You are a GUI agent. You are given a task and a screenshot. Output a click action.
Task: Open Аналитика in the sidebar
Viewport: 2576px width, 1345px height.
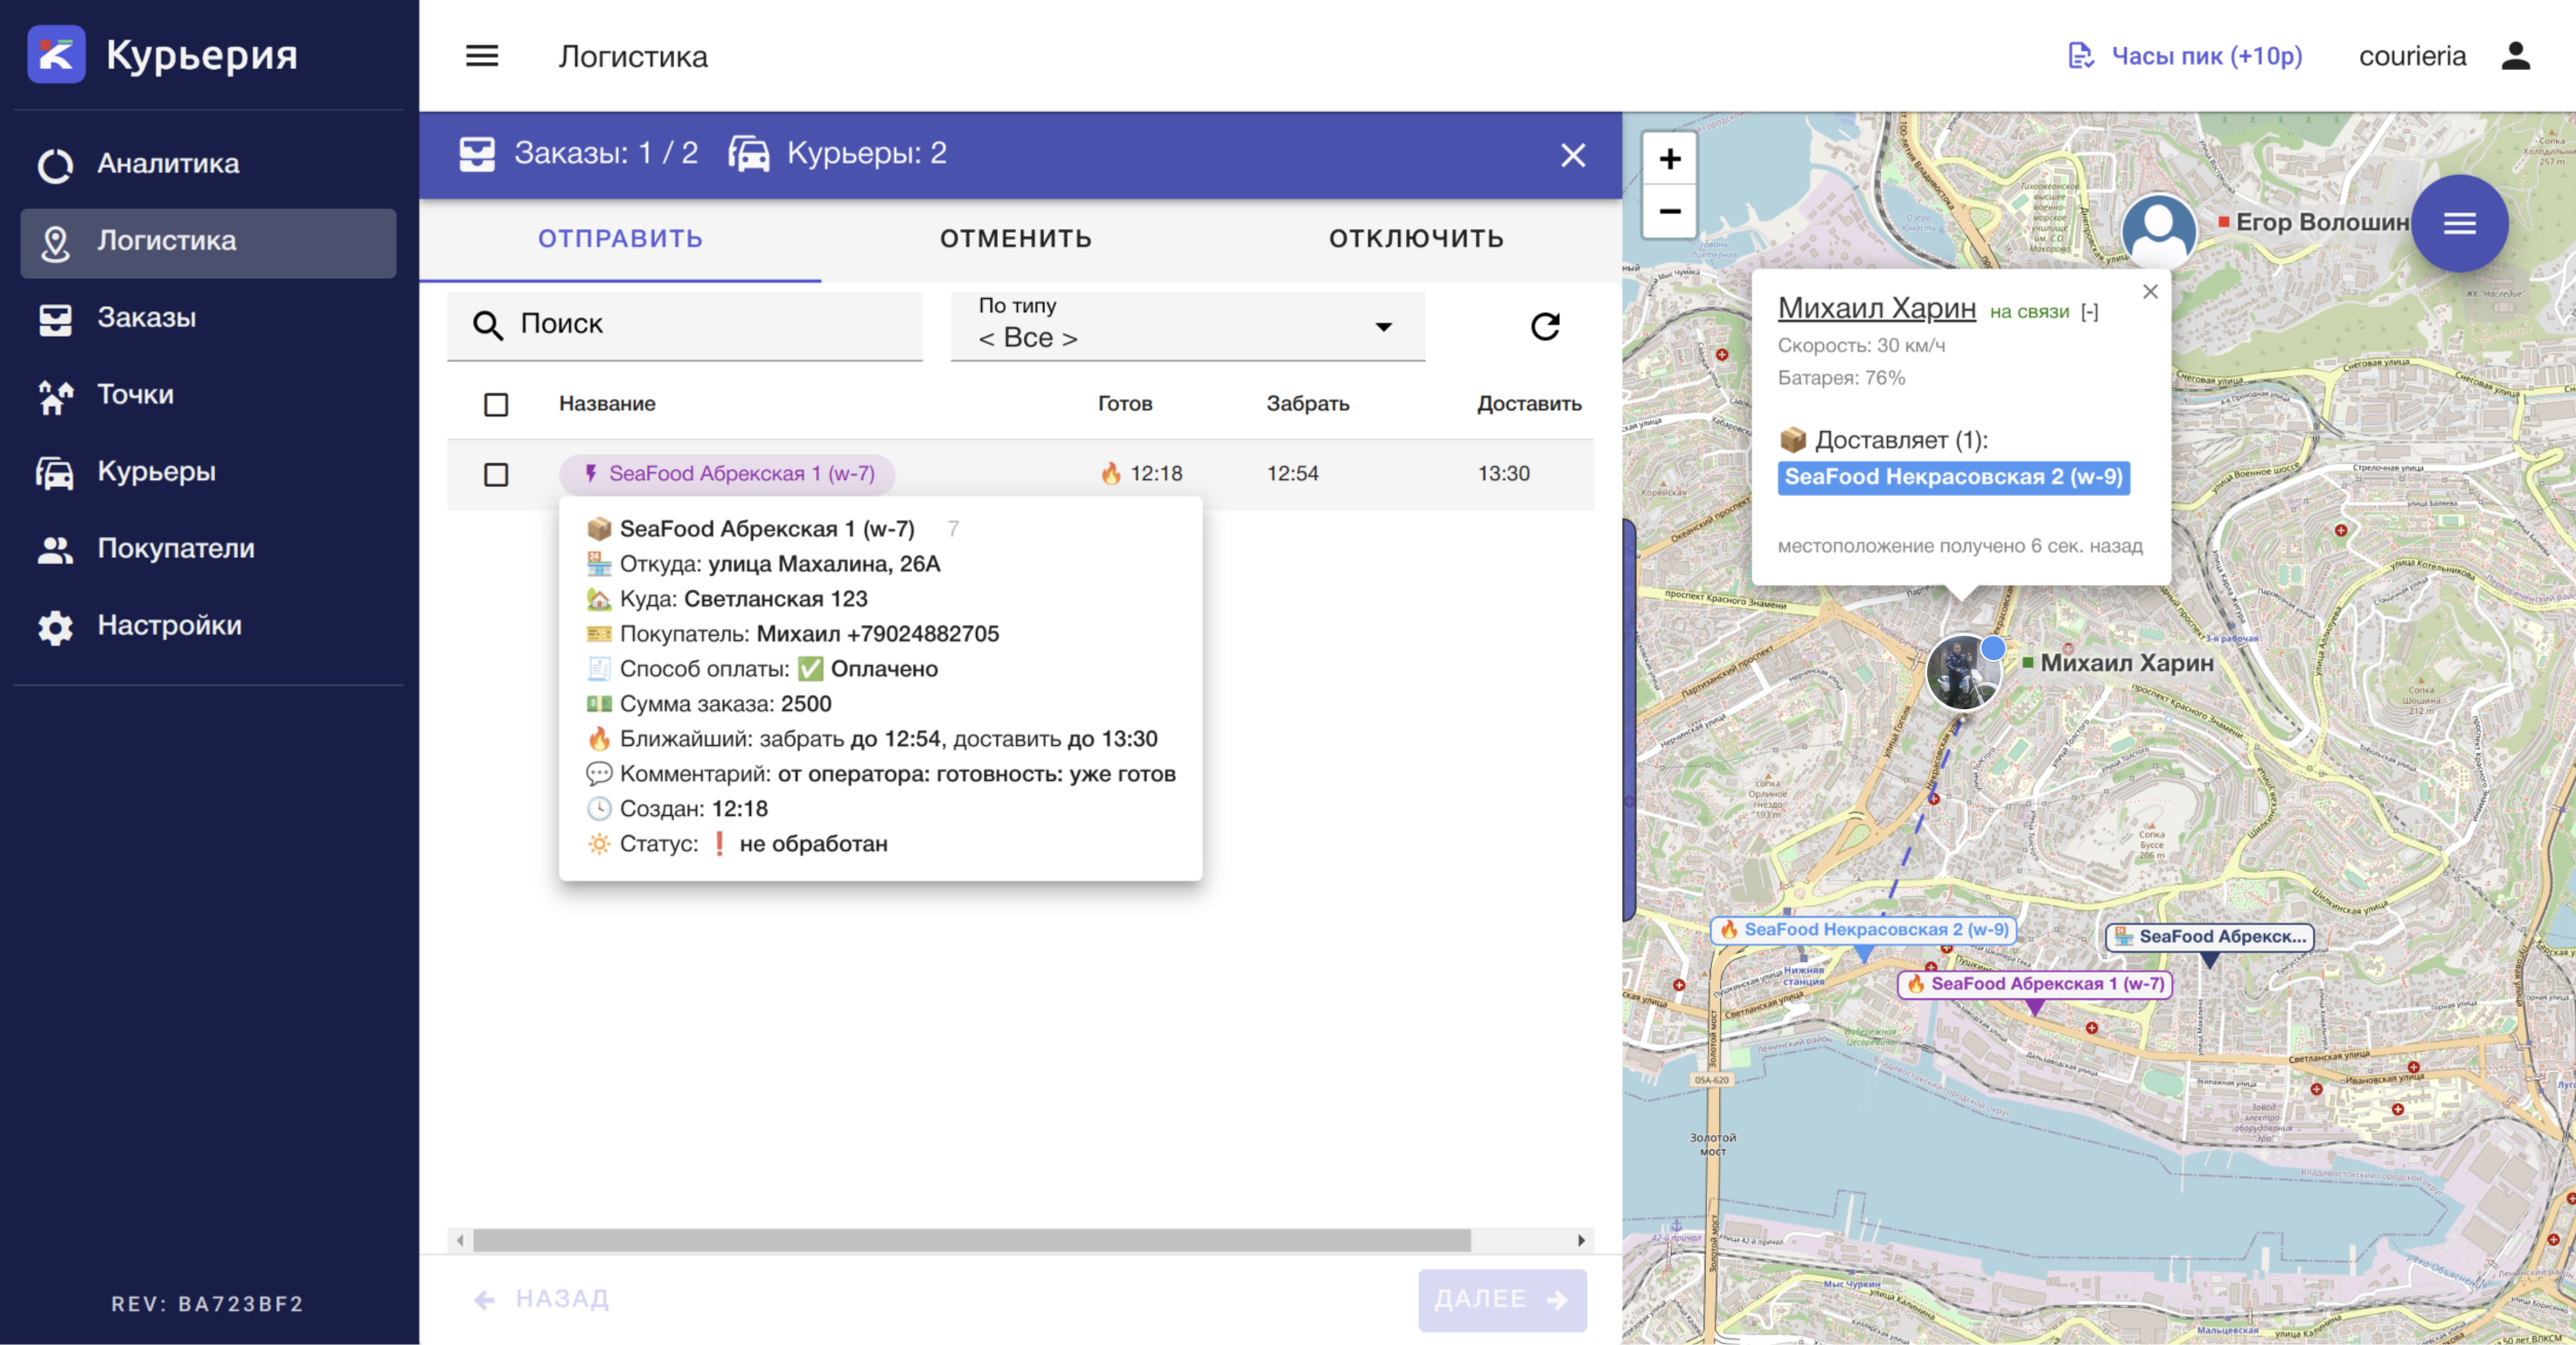coord(168,164)
